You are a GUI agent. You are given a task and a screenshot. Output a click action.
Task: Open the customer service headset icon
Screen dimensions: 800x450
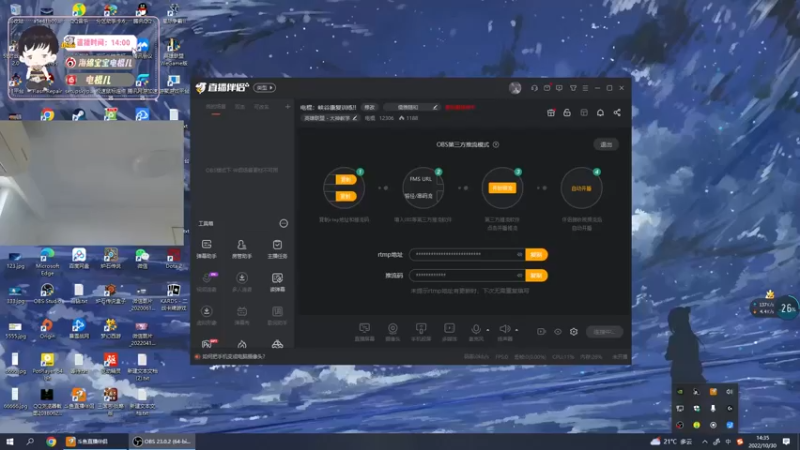534,88
